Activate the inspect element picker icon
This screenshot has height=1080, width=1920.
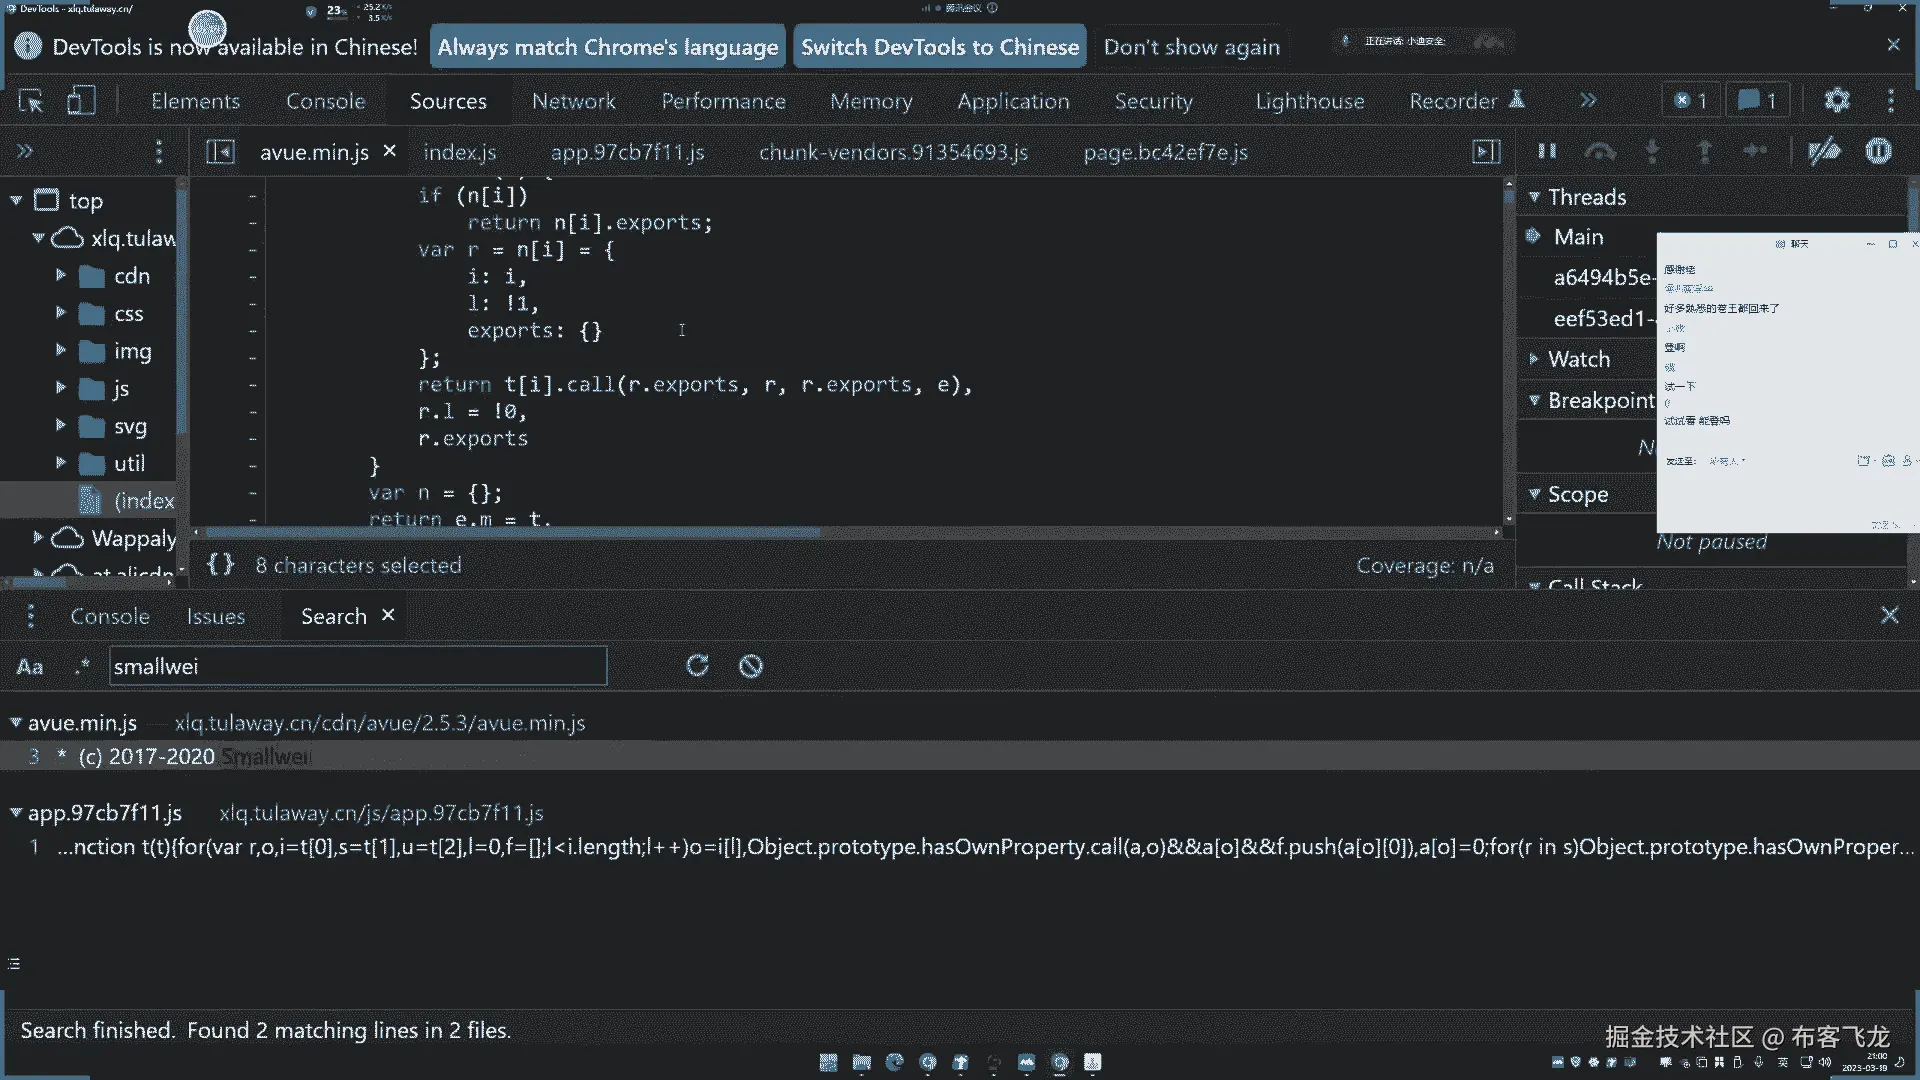pyautogui.click(x=31, y=101)
